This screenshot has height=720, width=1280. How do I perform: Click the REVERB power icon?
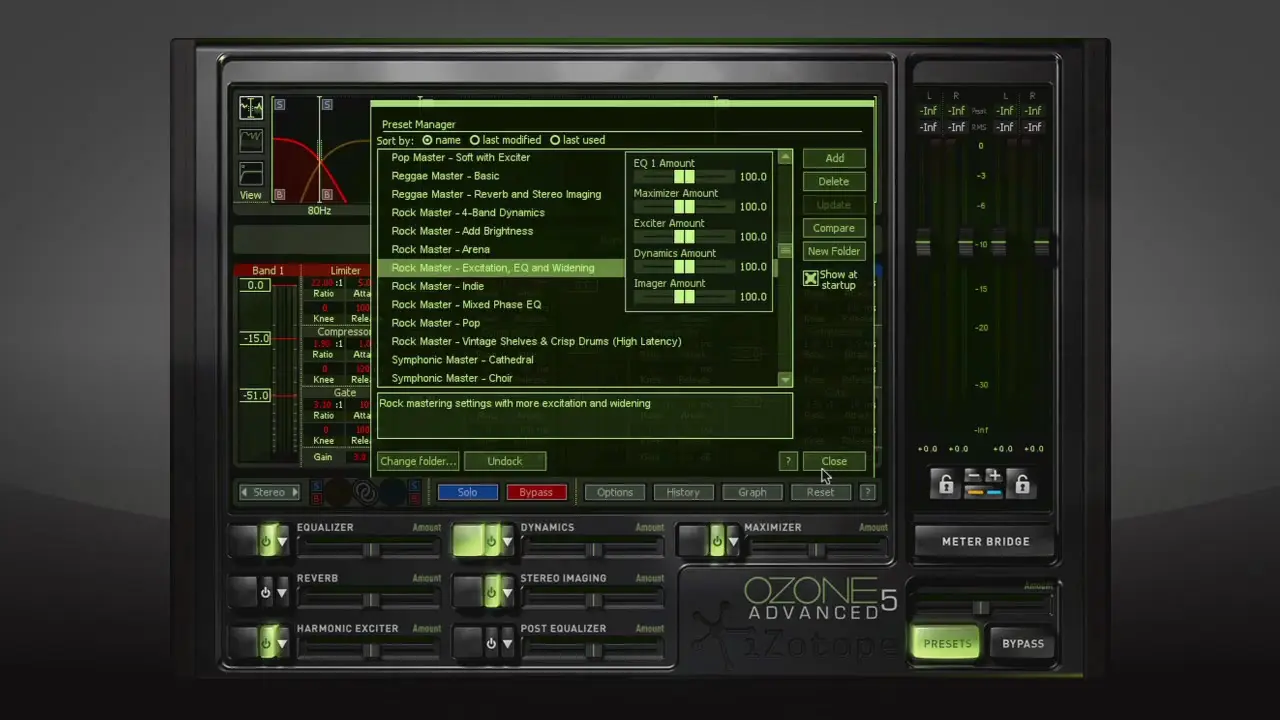[266, 592]
